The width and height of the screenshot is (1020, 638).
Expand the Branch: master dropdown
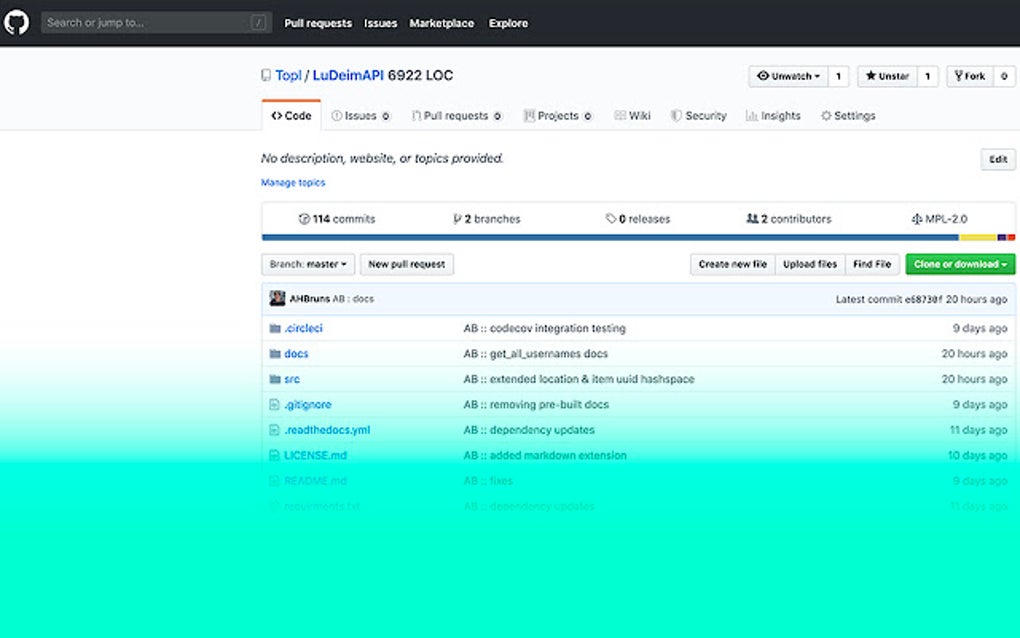tap(307, 264)
